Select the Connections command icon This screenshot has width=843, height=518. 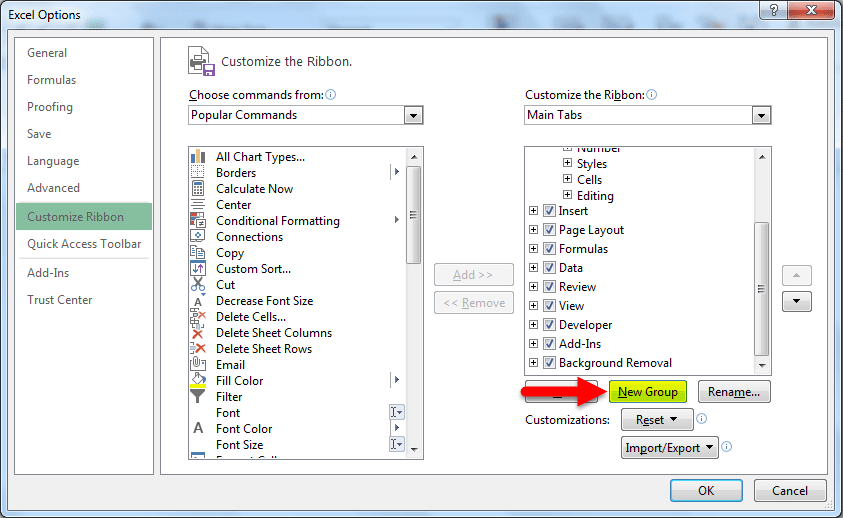(198, 236)
